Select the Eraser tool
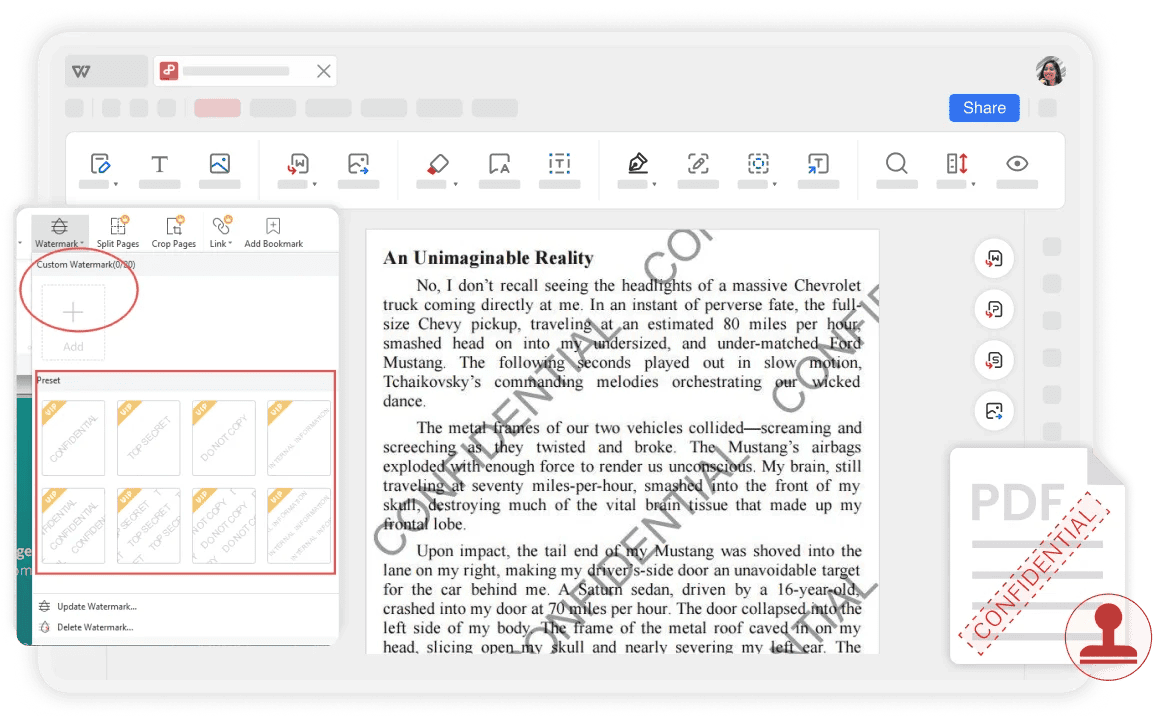Image resolution: width=1160 pixels, height=721 pixels. pos(437,163)
